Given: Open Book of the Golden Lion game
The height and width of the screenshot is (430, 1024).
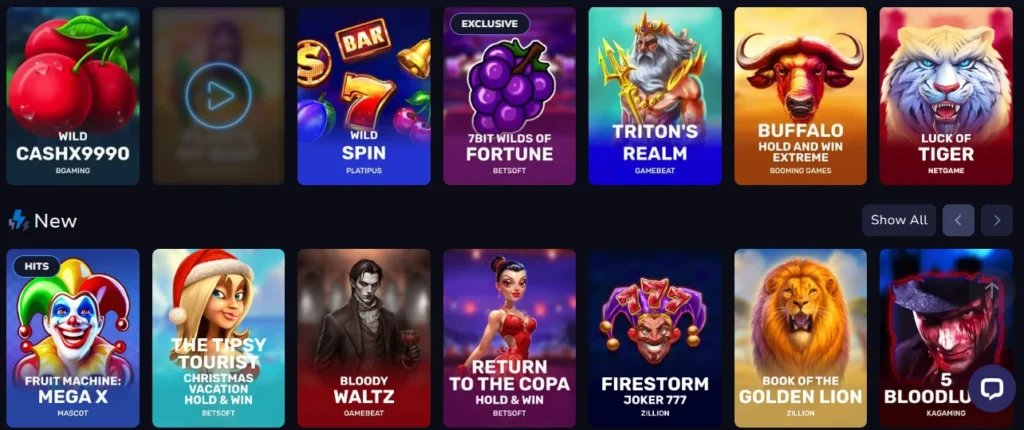Looking at the screenshot, I should coord(801,338).
